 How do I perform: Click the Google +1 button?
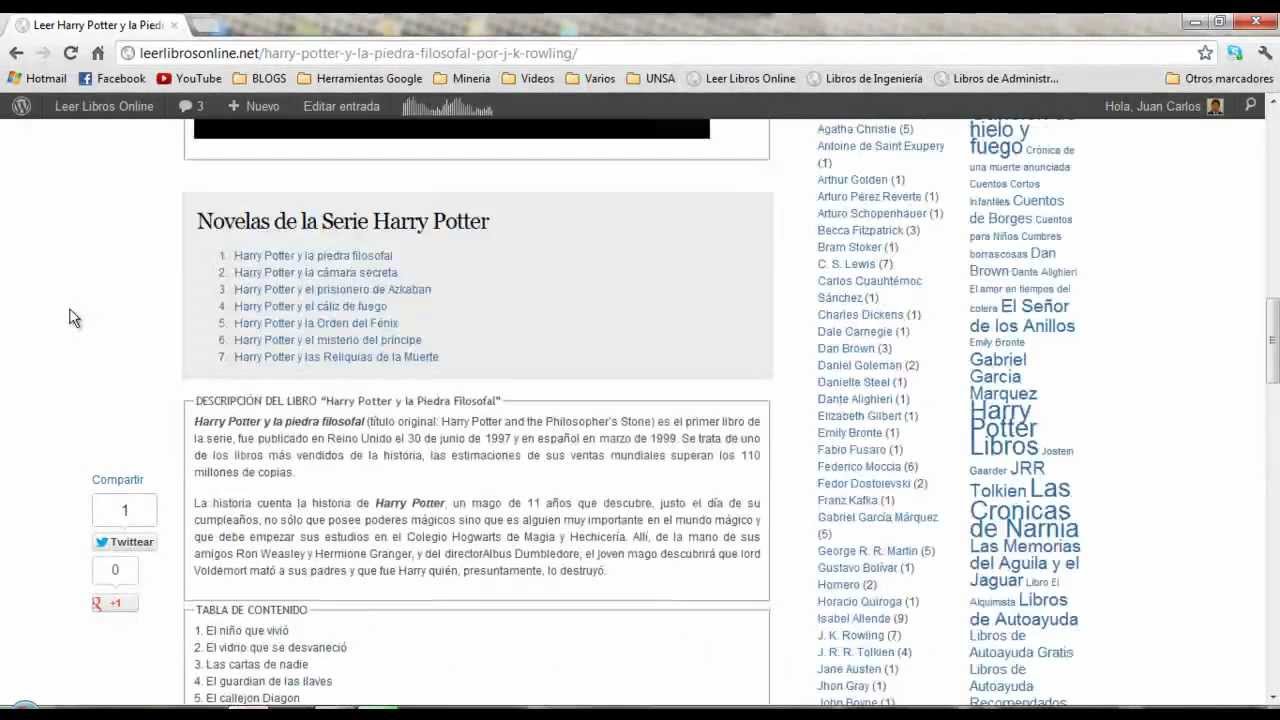point(114,603)
